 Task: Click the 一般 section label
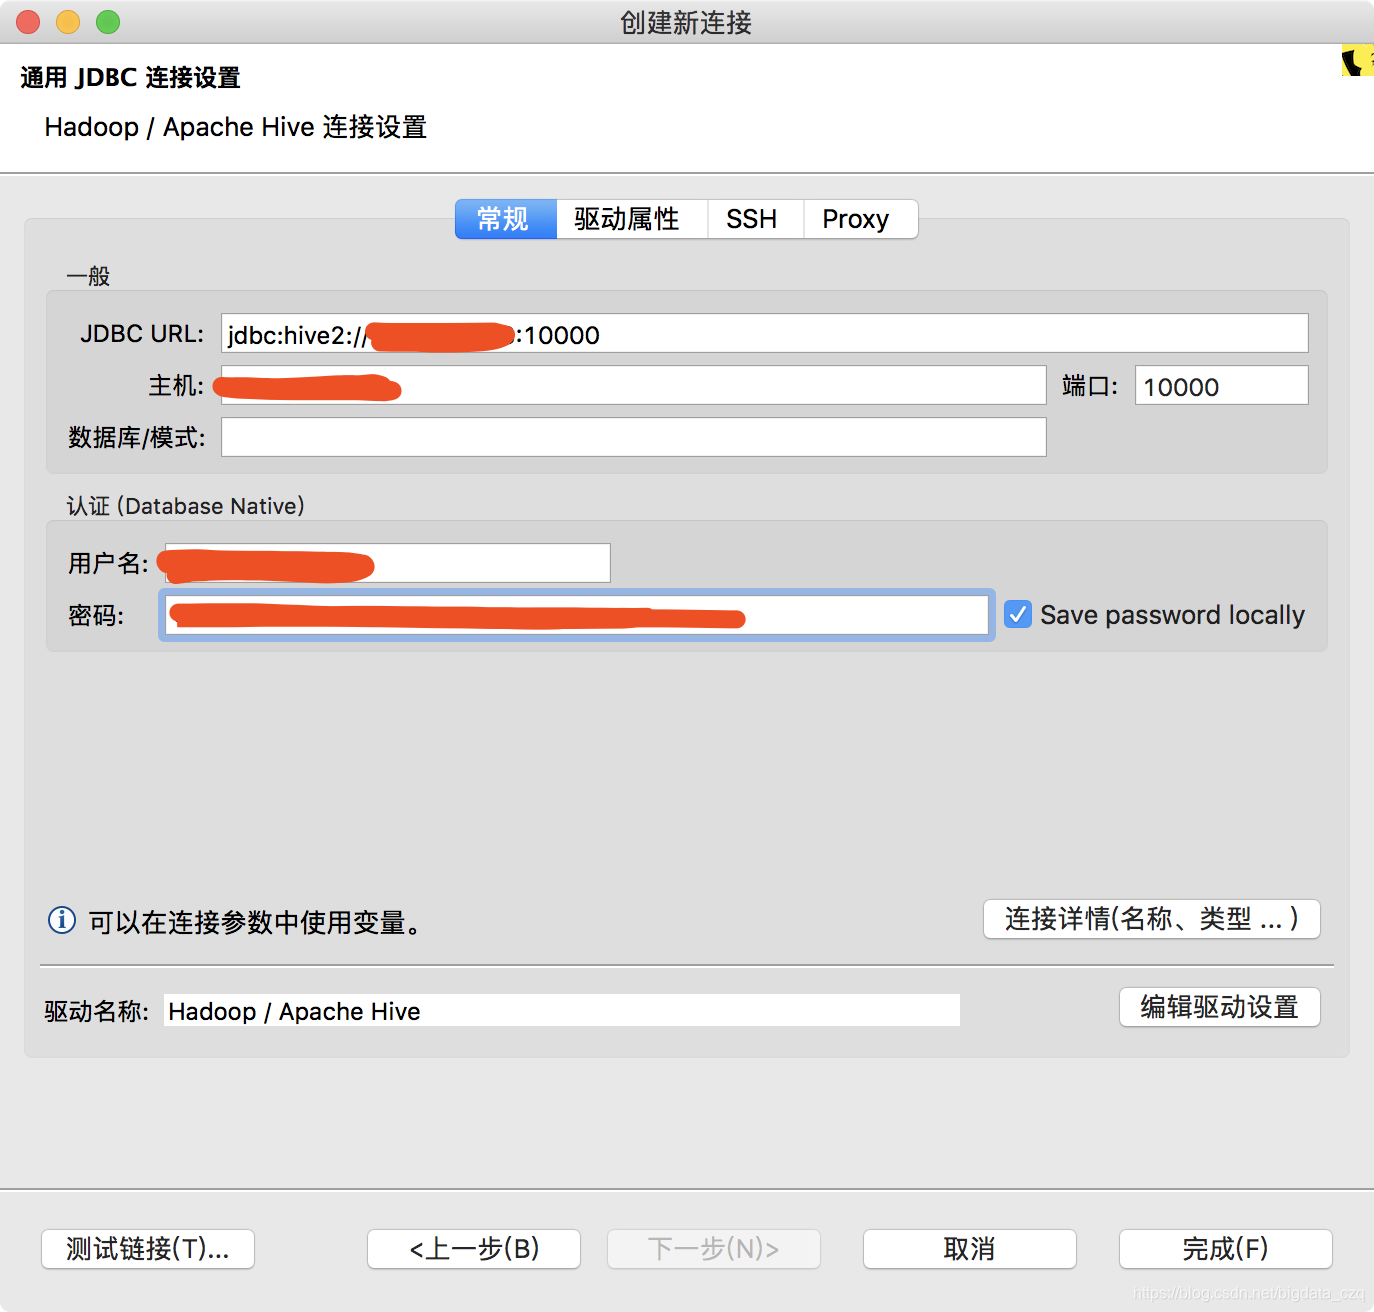coord(88,276)
